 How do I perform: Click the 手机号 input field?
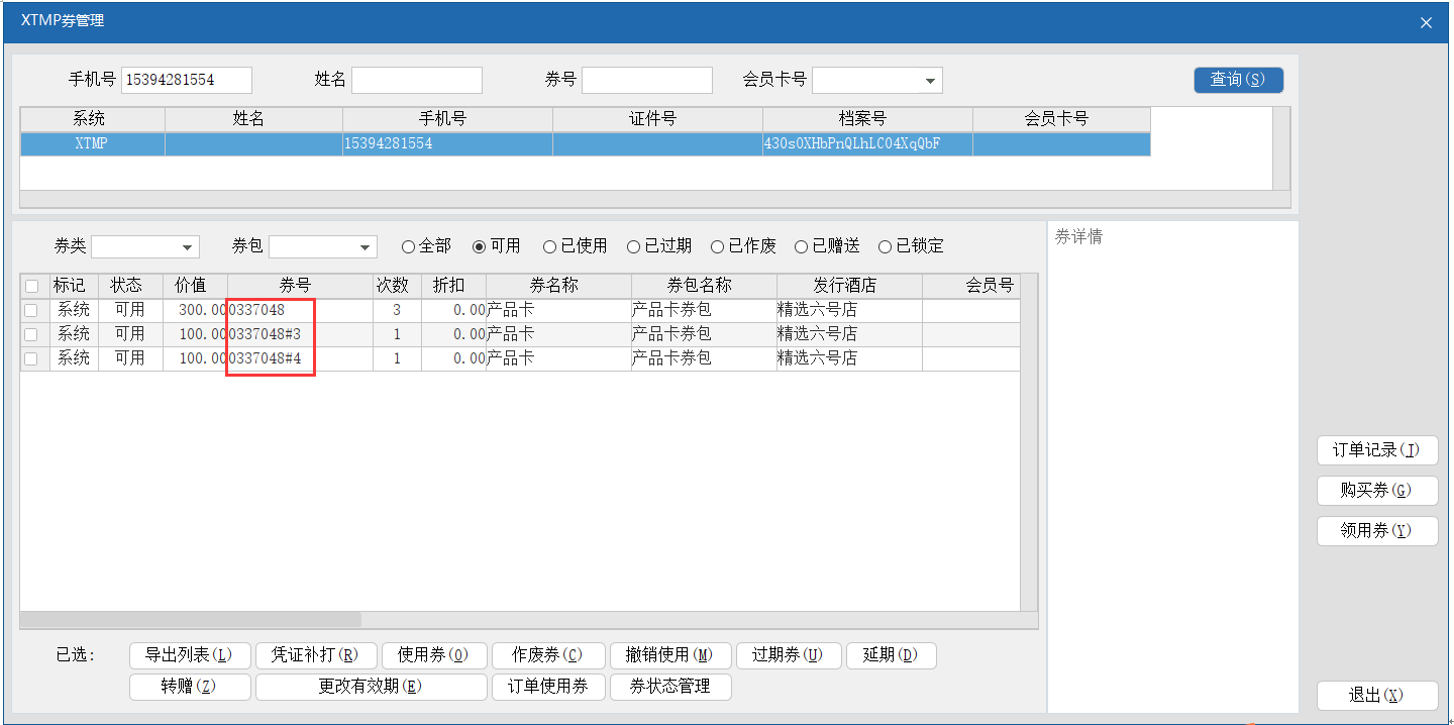click(x=186, y=80)
